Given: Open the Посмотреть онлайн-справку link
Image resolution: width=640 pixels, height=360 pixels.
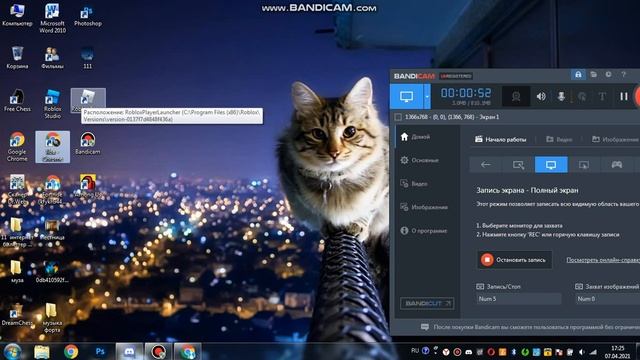Looking at the screenshot, I should point(603,260).
